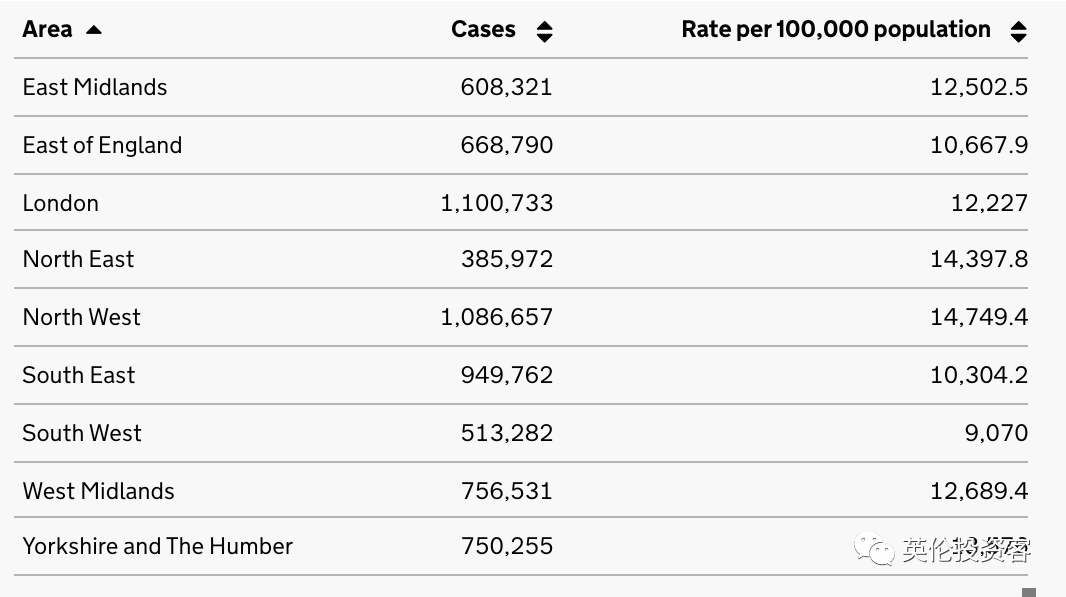Select the East of England area cell
1066x597 pixels.
click(102, 145)
